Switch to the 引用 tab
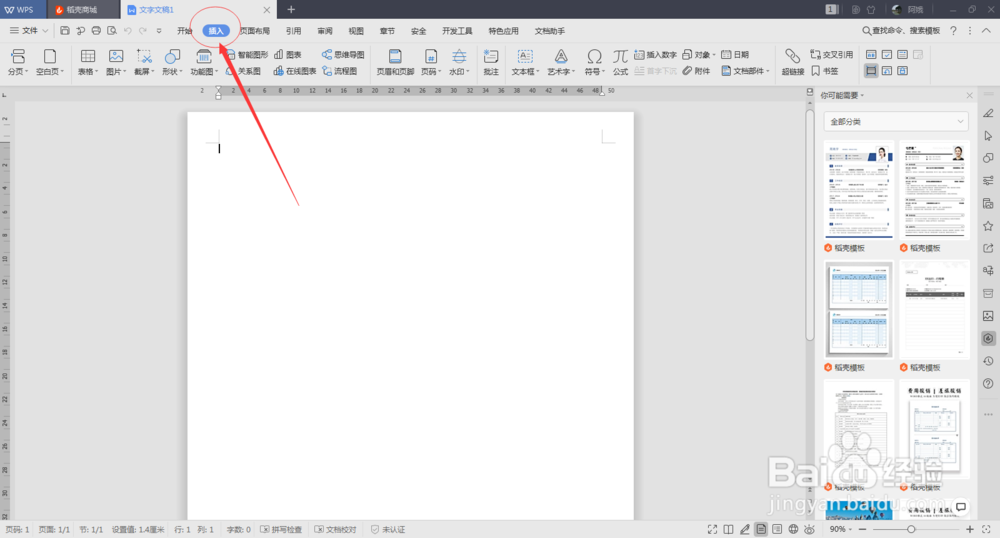Screen dimensions: 1000x538 293,31
